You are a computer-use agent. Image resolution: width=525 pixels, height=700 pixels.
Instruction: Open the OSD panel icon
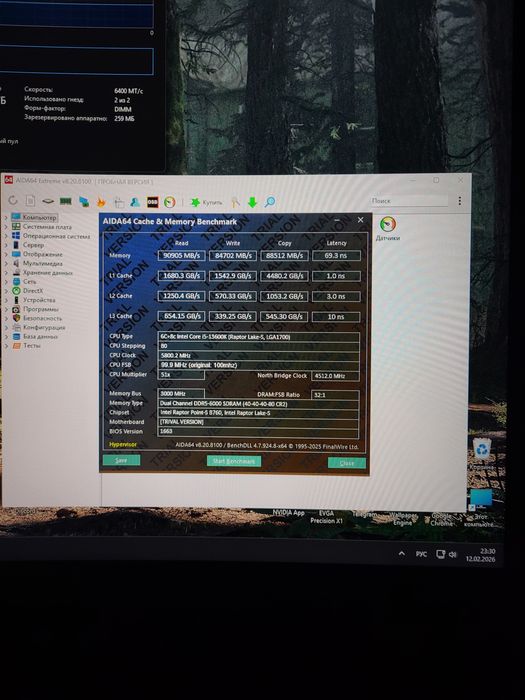click(152, 202)
